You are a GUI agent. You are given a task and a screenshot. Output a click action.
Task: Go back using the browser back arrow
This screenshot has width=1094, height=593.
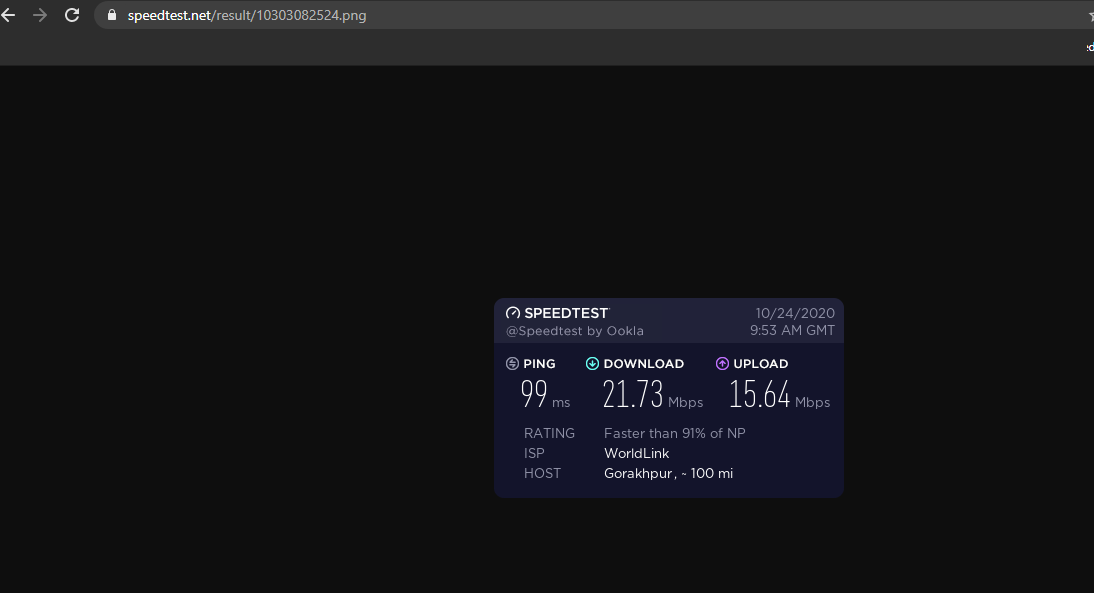(8, 15)
